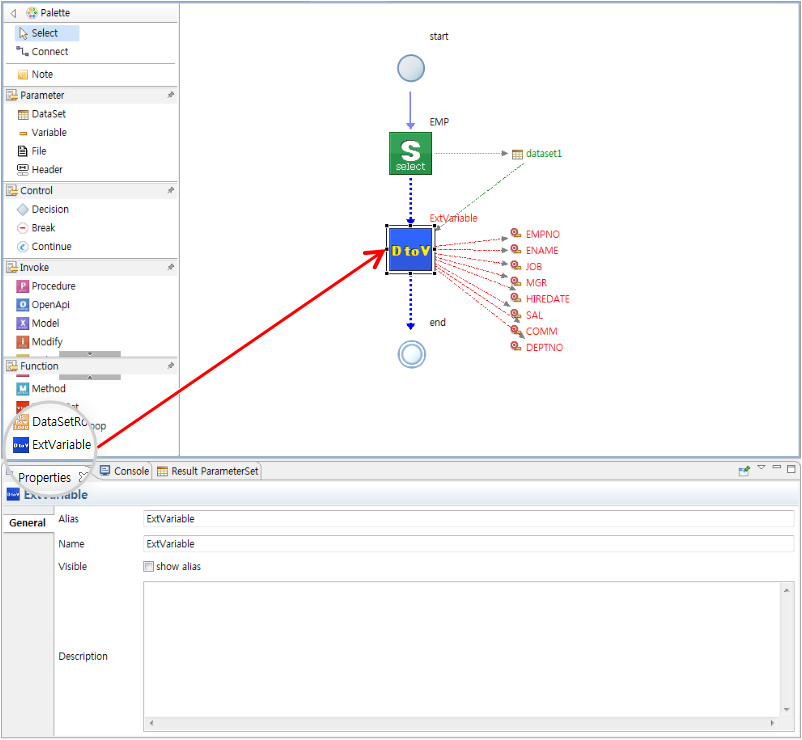This screenshot has width=802, height=740.
Task: Open the Result ParameterSet tab
Action: [x=214, y=471]
